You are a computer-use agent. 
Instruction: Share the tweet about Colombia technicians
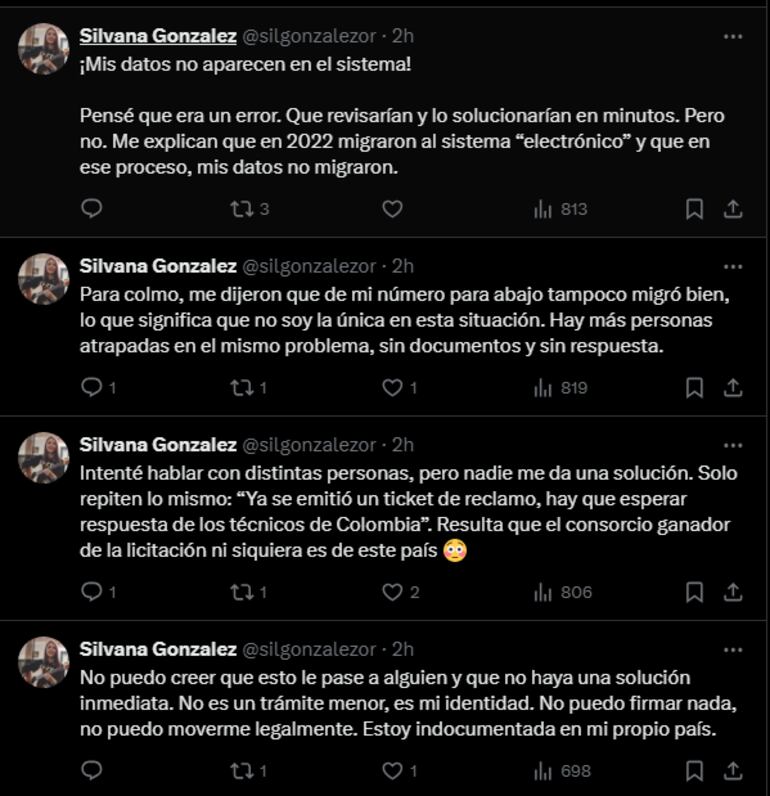732,592
